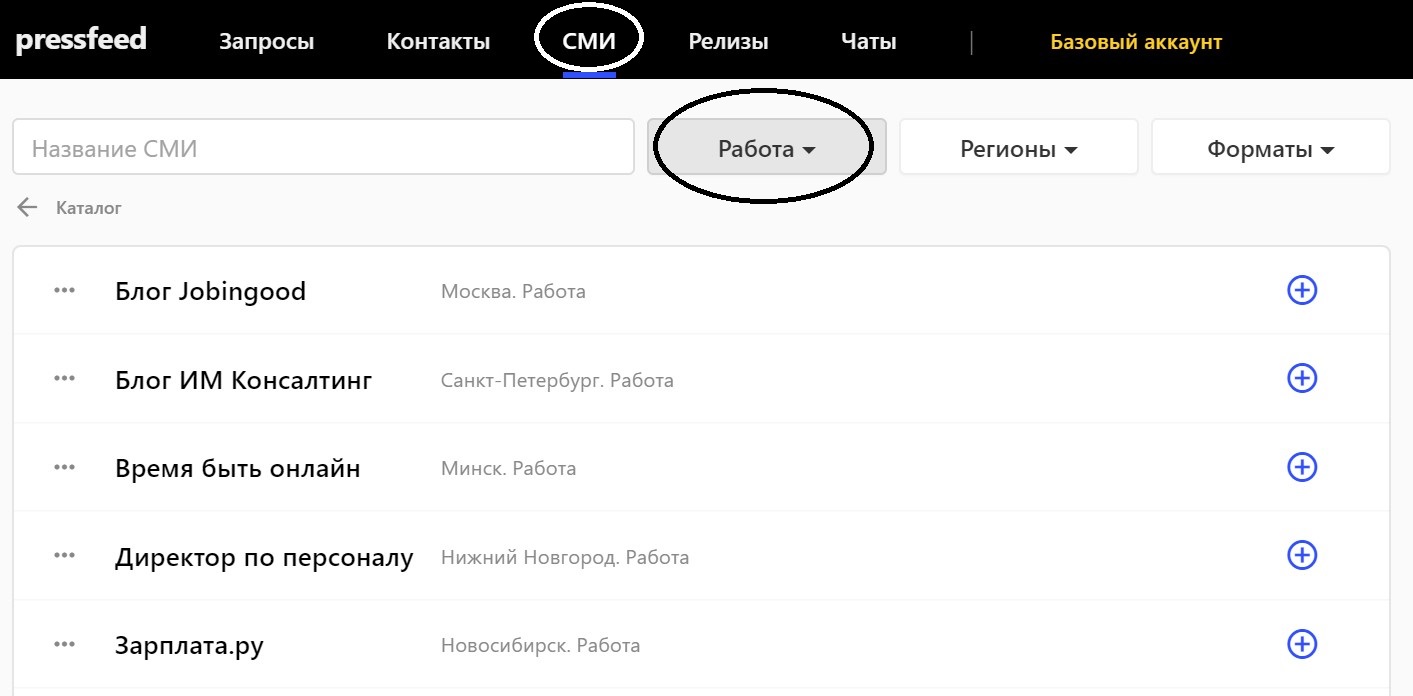Click plus icon next to Время быть онлайн
Image resolution: width=1413 pixels, height=696 pixels.
tap(1301, 467)
